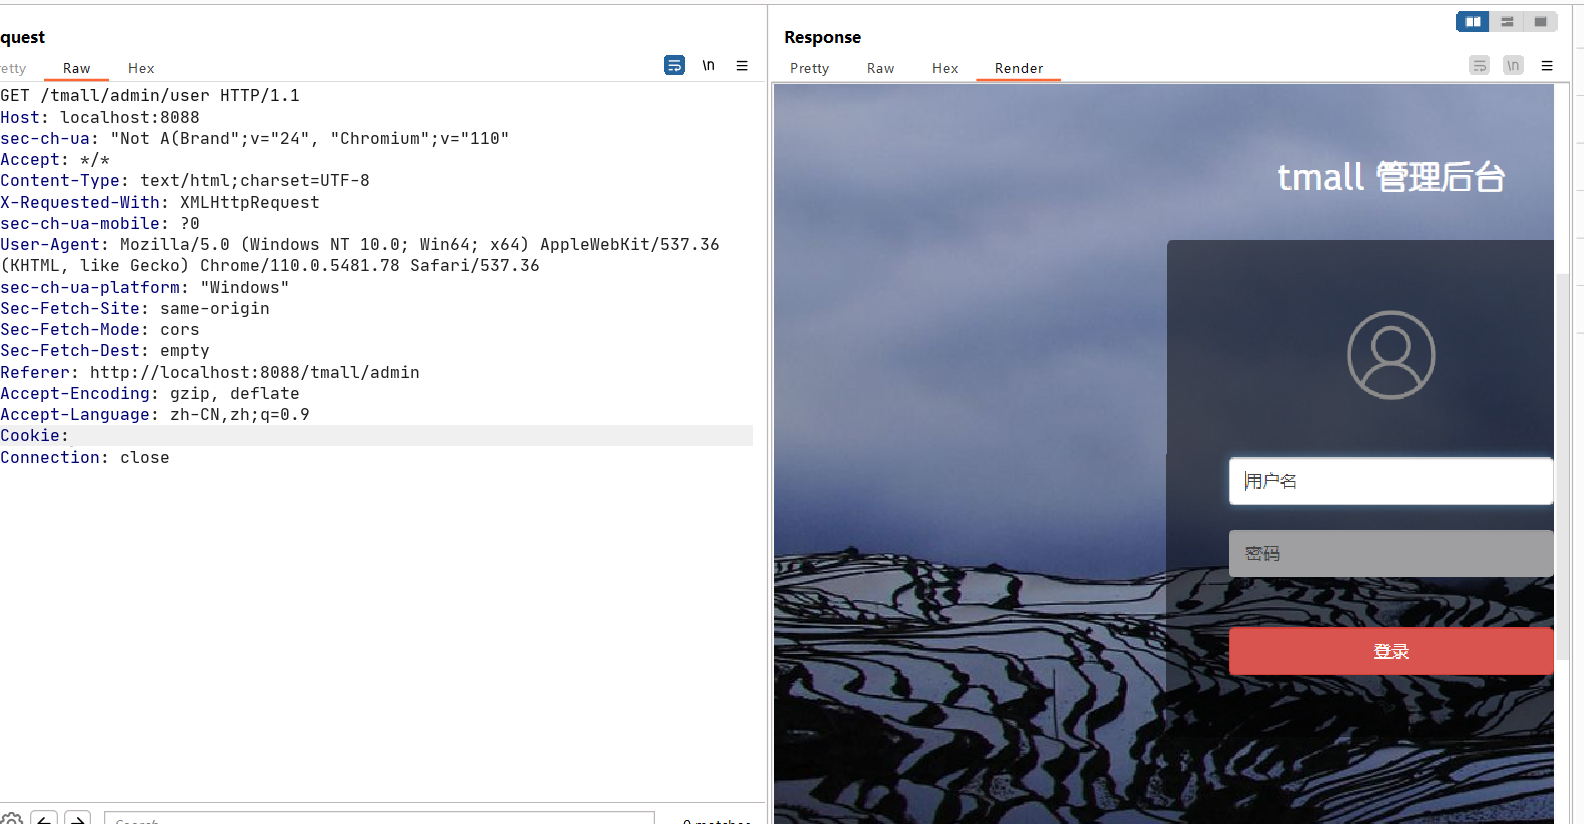Screen dimensions: 1584x824
Task: Open the Response pane hamburger menu
Action: tap(1547, 65)
